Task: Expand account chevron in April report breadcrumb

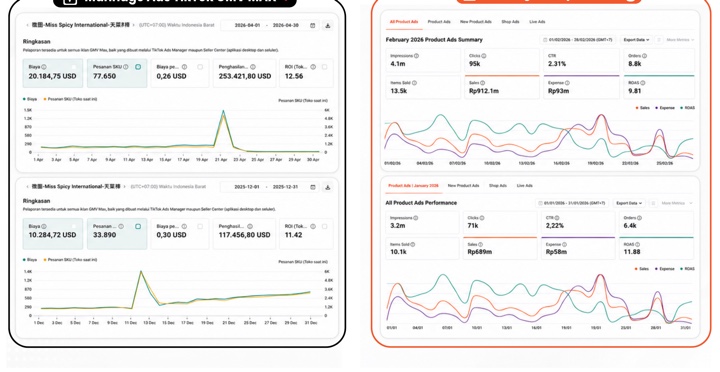Action: click(x=134, y=25)
